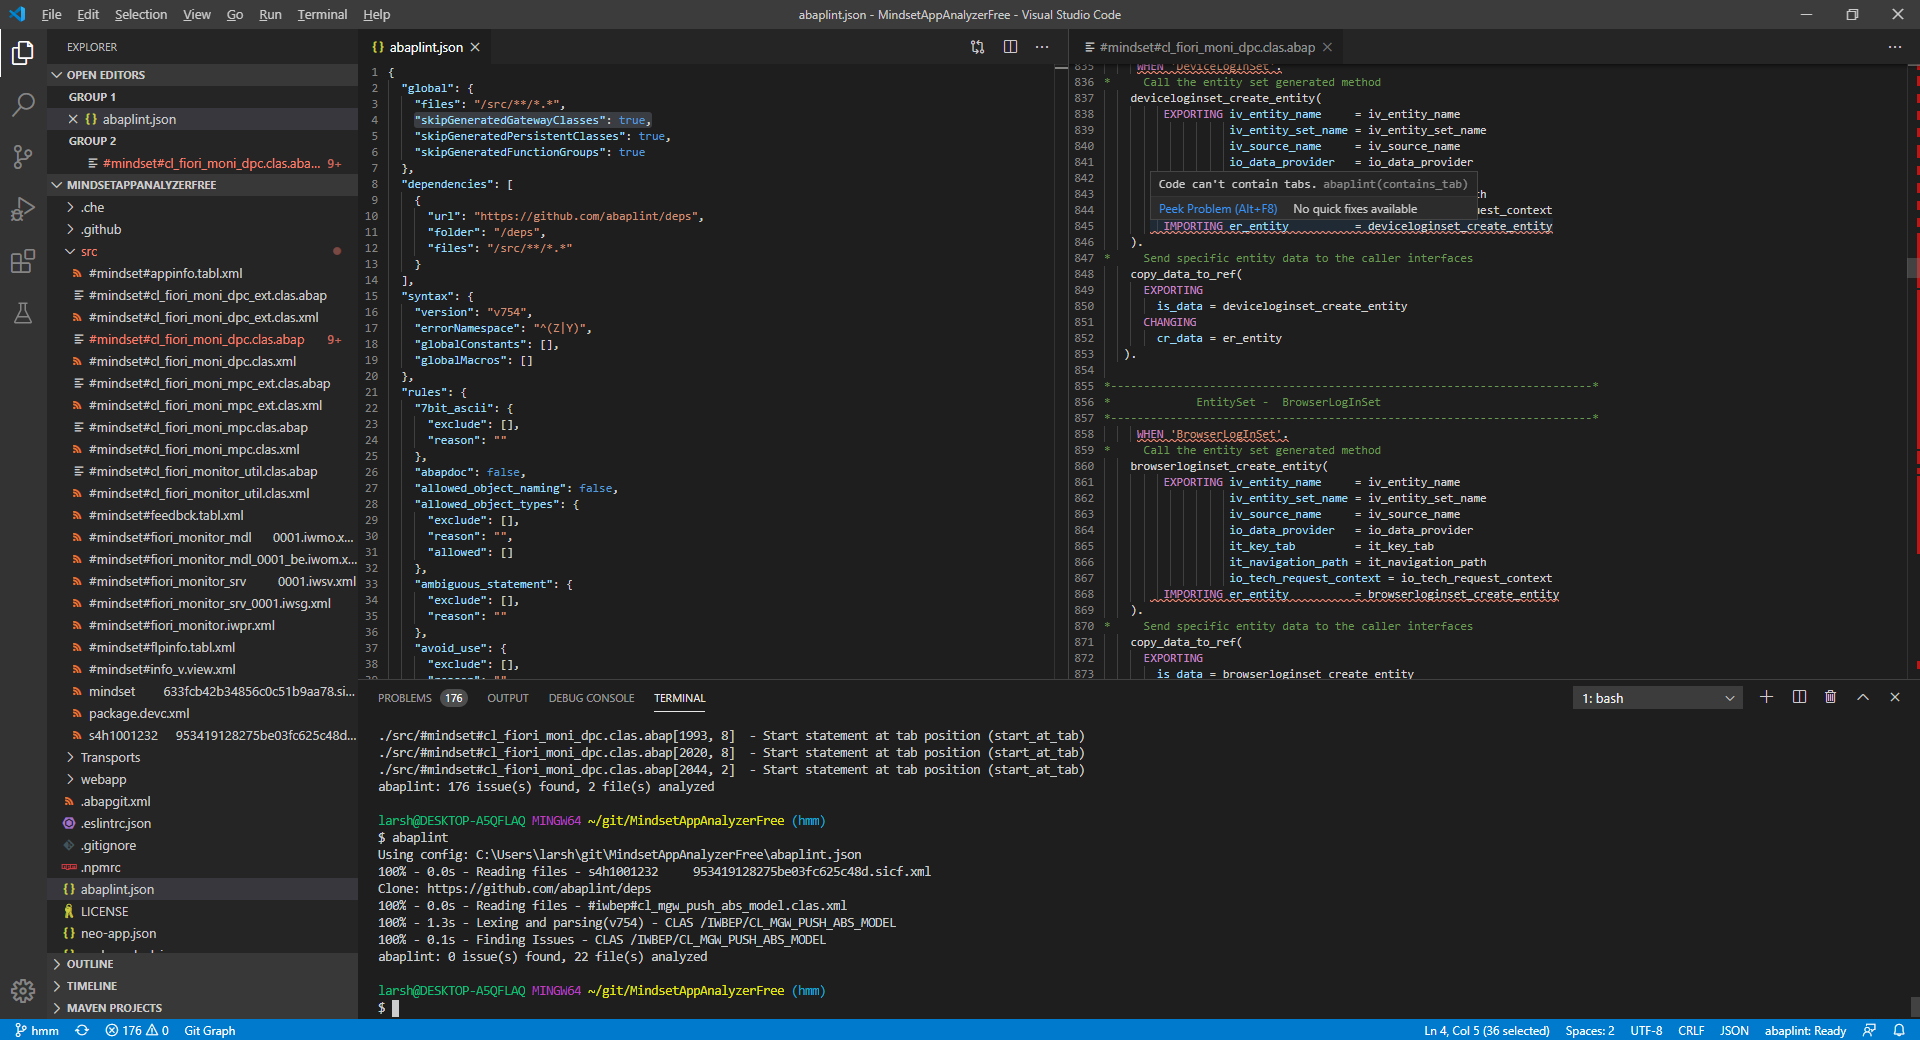Click Git Graph in status bar
Viewport: 1920px width, 1040px height.
(210, 1030)
